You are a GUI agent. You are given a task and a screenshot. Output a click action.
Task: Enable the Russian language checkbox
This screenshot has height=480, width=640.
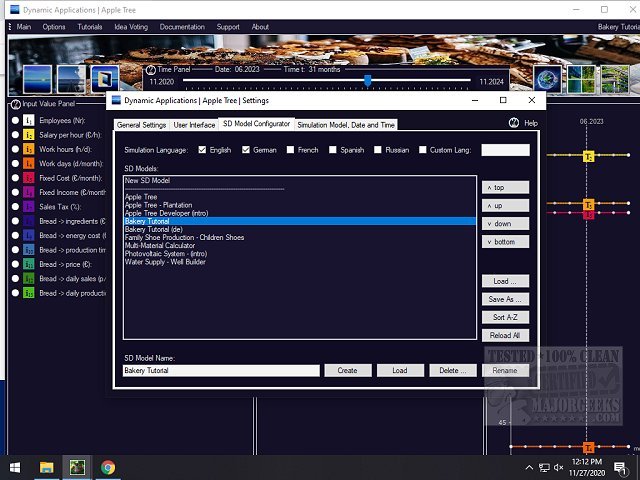click(x=378, y=150)
